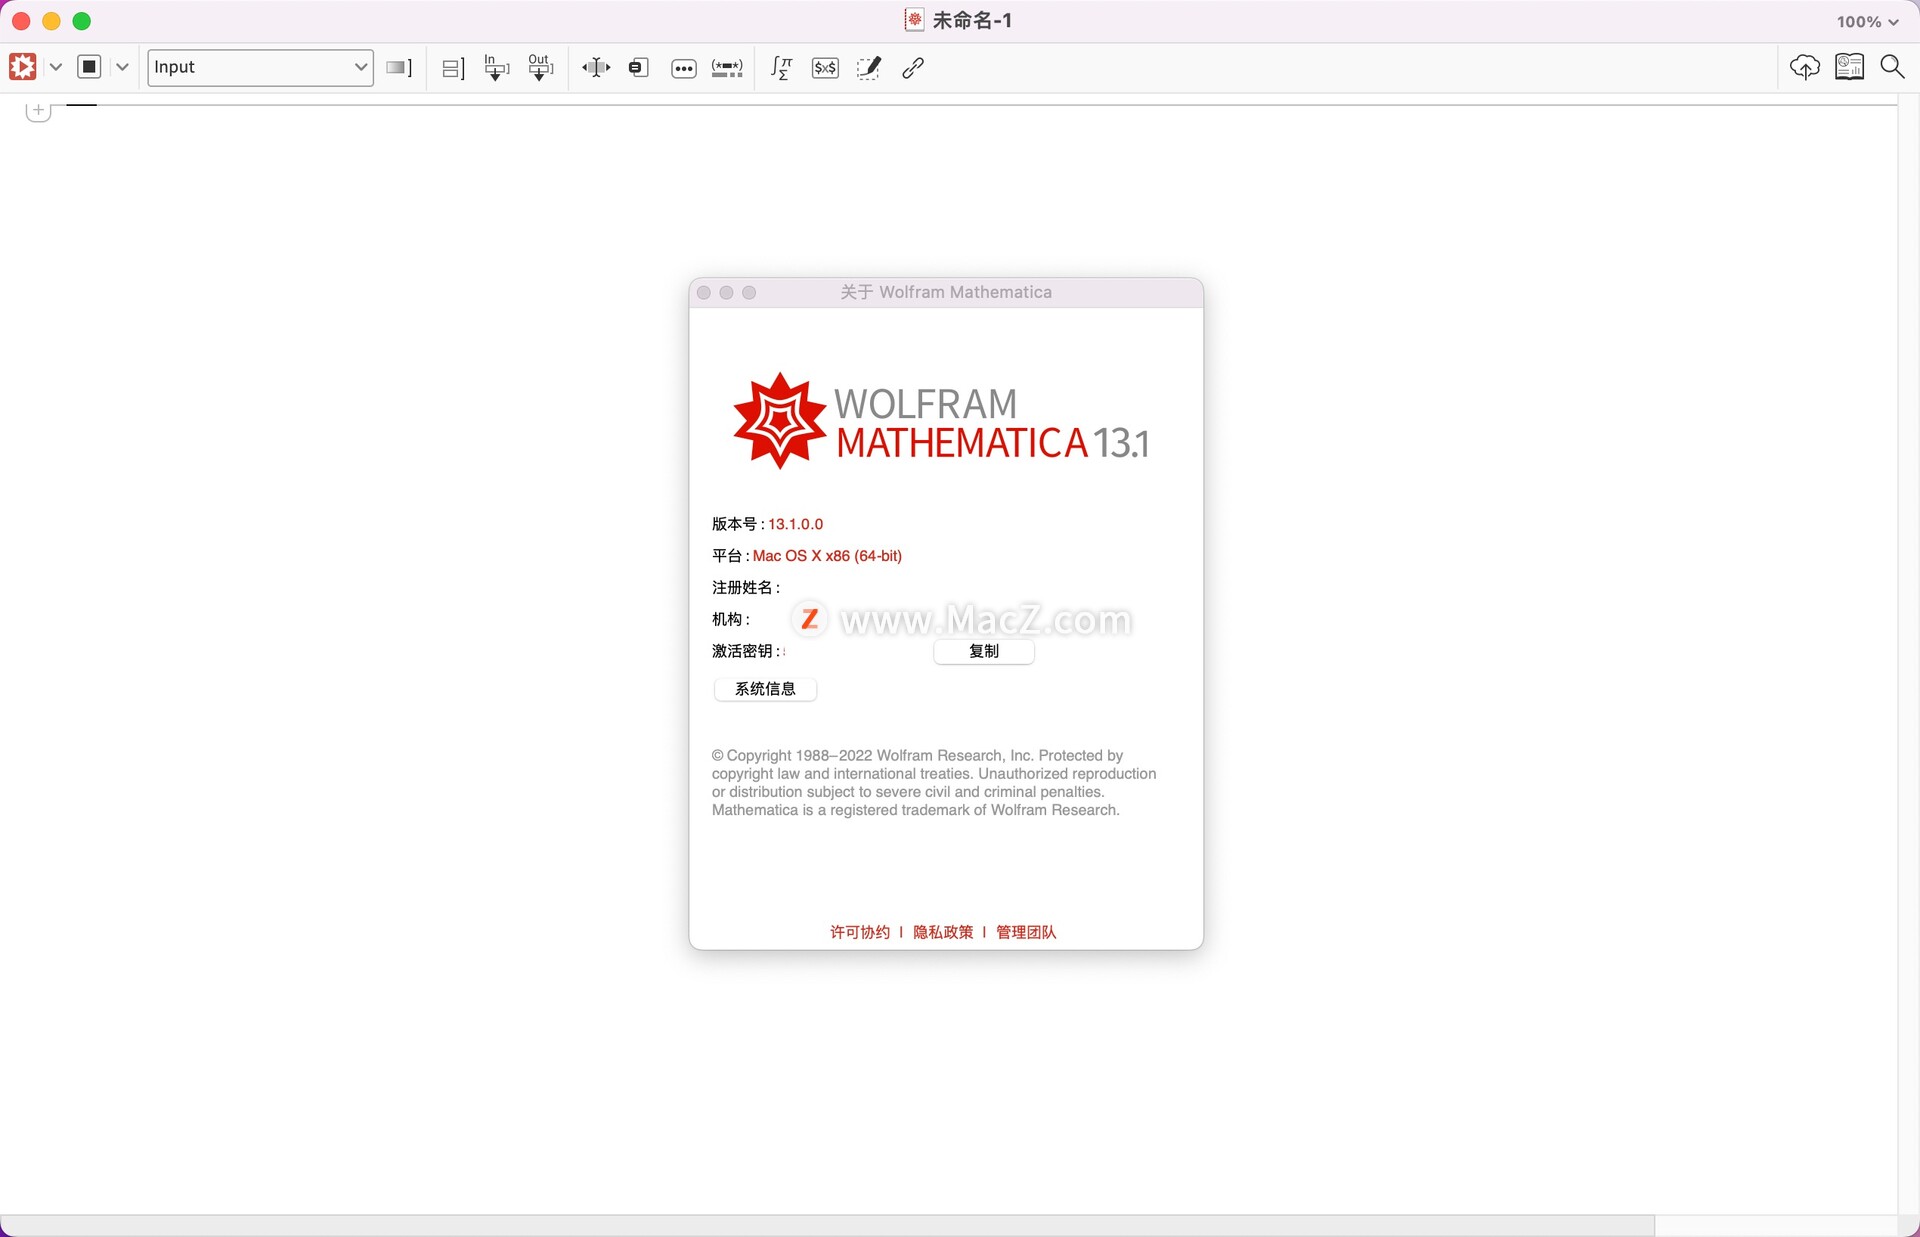Click the search magnifier icon
This screenshot has width=1920, height=1237.
coord(1892,67)
